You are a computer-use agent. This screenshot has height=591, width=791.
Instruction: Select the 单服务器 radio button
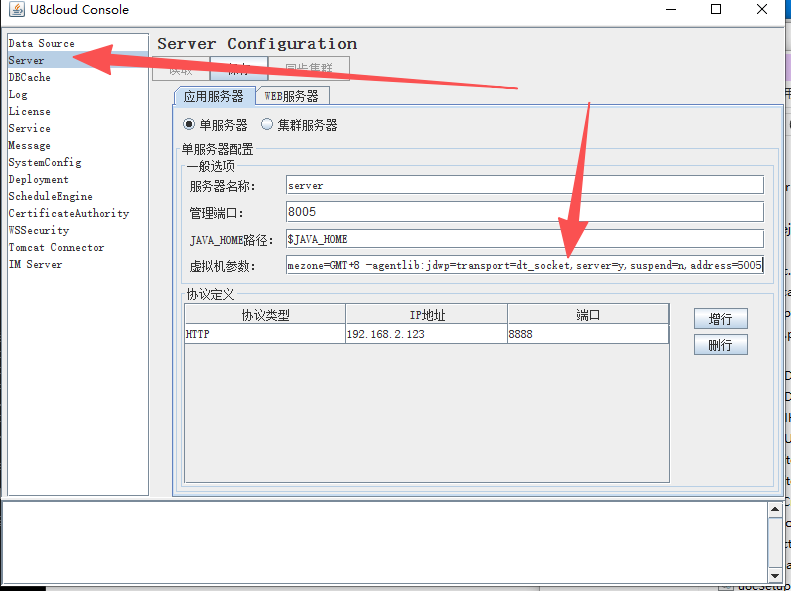[190, 125]
